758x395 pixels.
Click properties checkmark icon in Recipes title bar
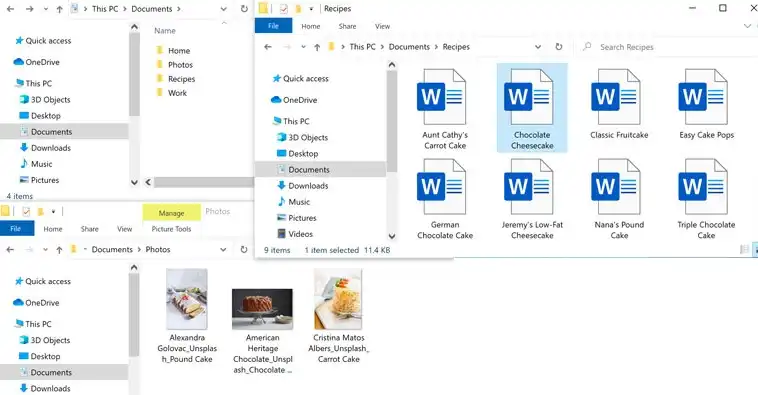click(284, 9)
